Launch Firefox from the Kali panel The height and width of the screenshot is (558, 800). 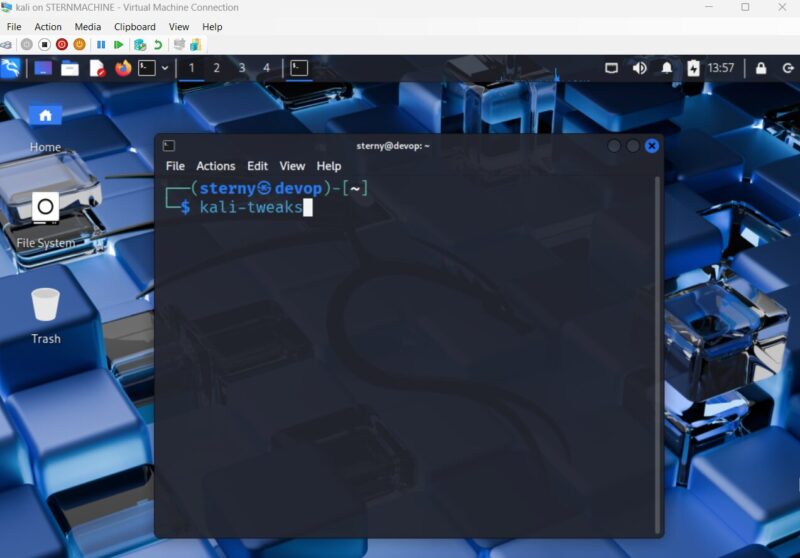(123, 68)
